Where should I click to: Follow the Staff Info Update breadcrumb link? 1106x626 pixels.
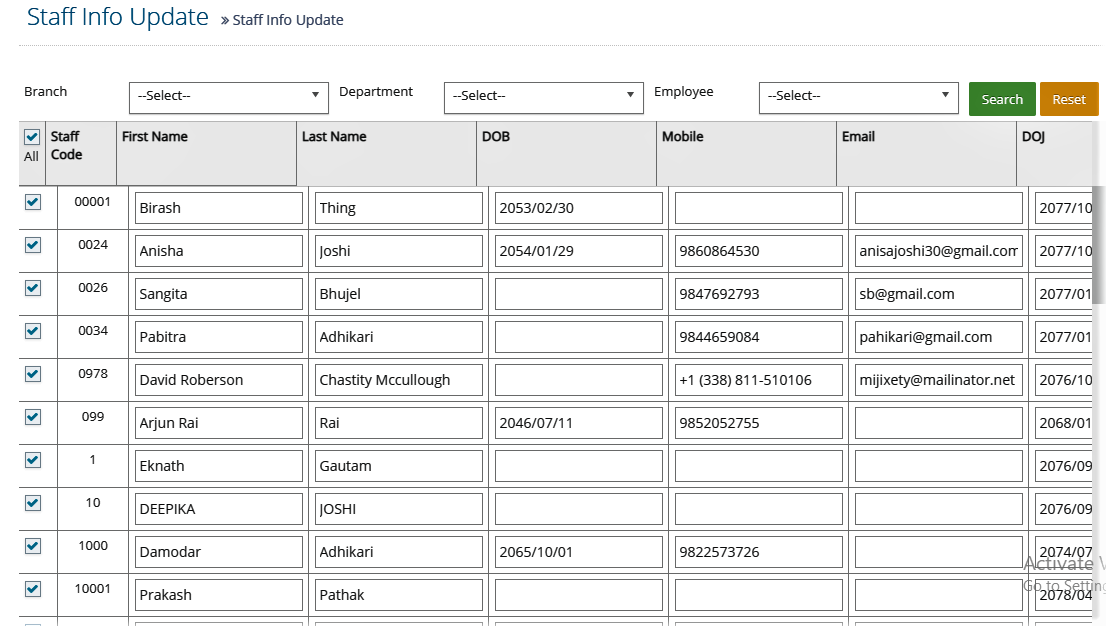tap(288, 20)
